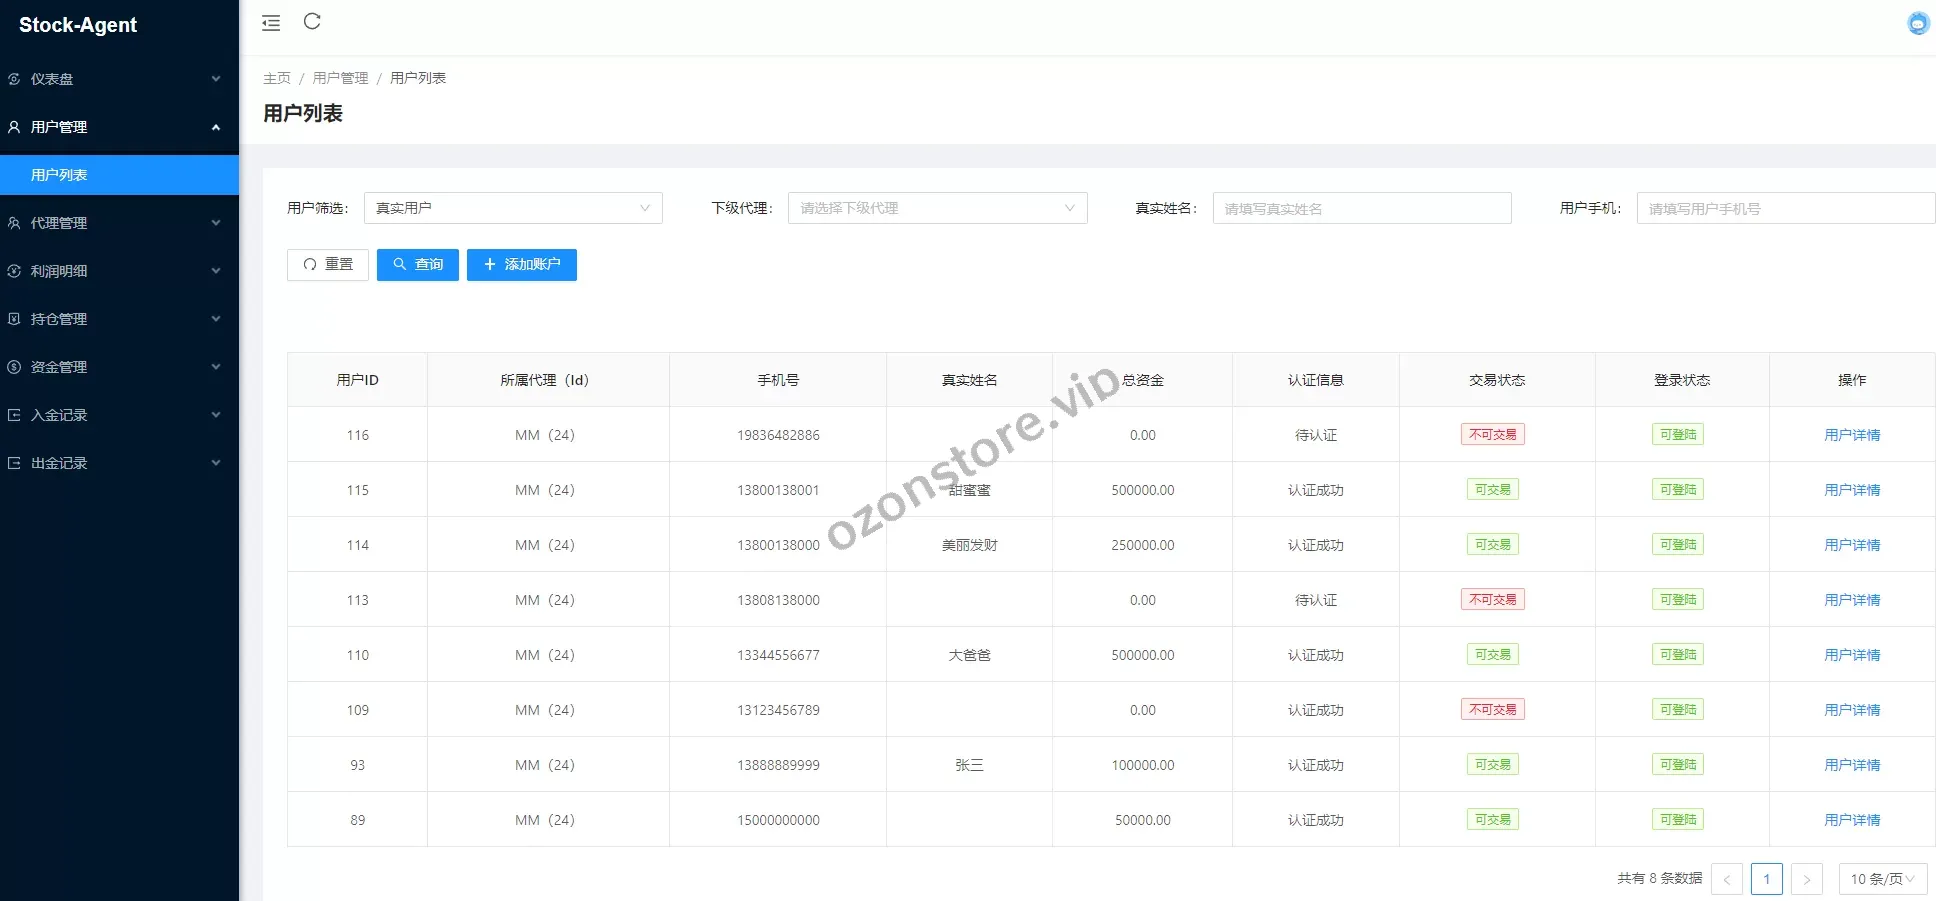Refresh the page using the reload icon
This screenshot has height=901, width=1936.
pyautogui.click(x=312, y=21)
